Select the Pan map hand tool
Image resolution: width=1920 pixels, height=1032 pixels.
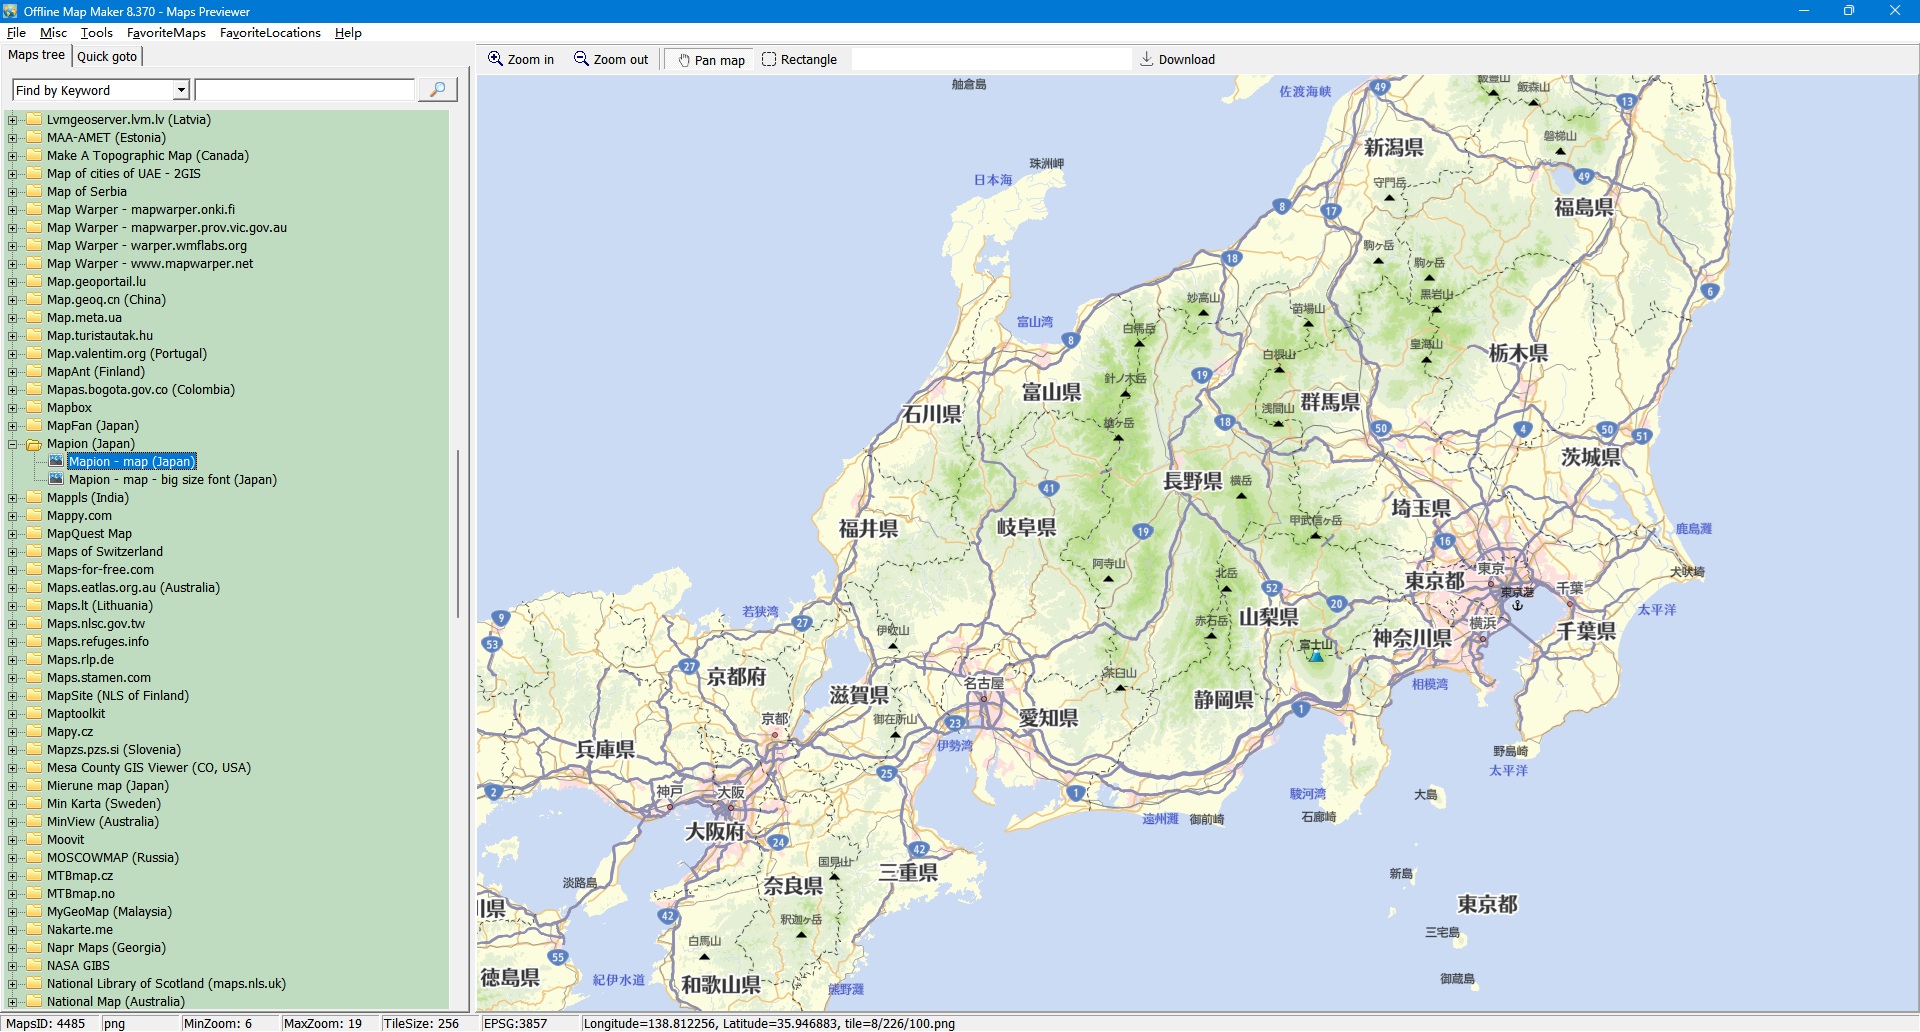click(685, 60)
